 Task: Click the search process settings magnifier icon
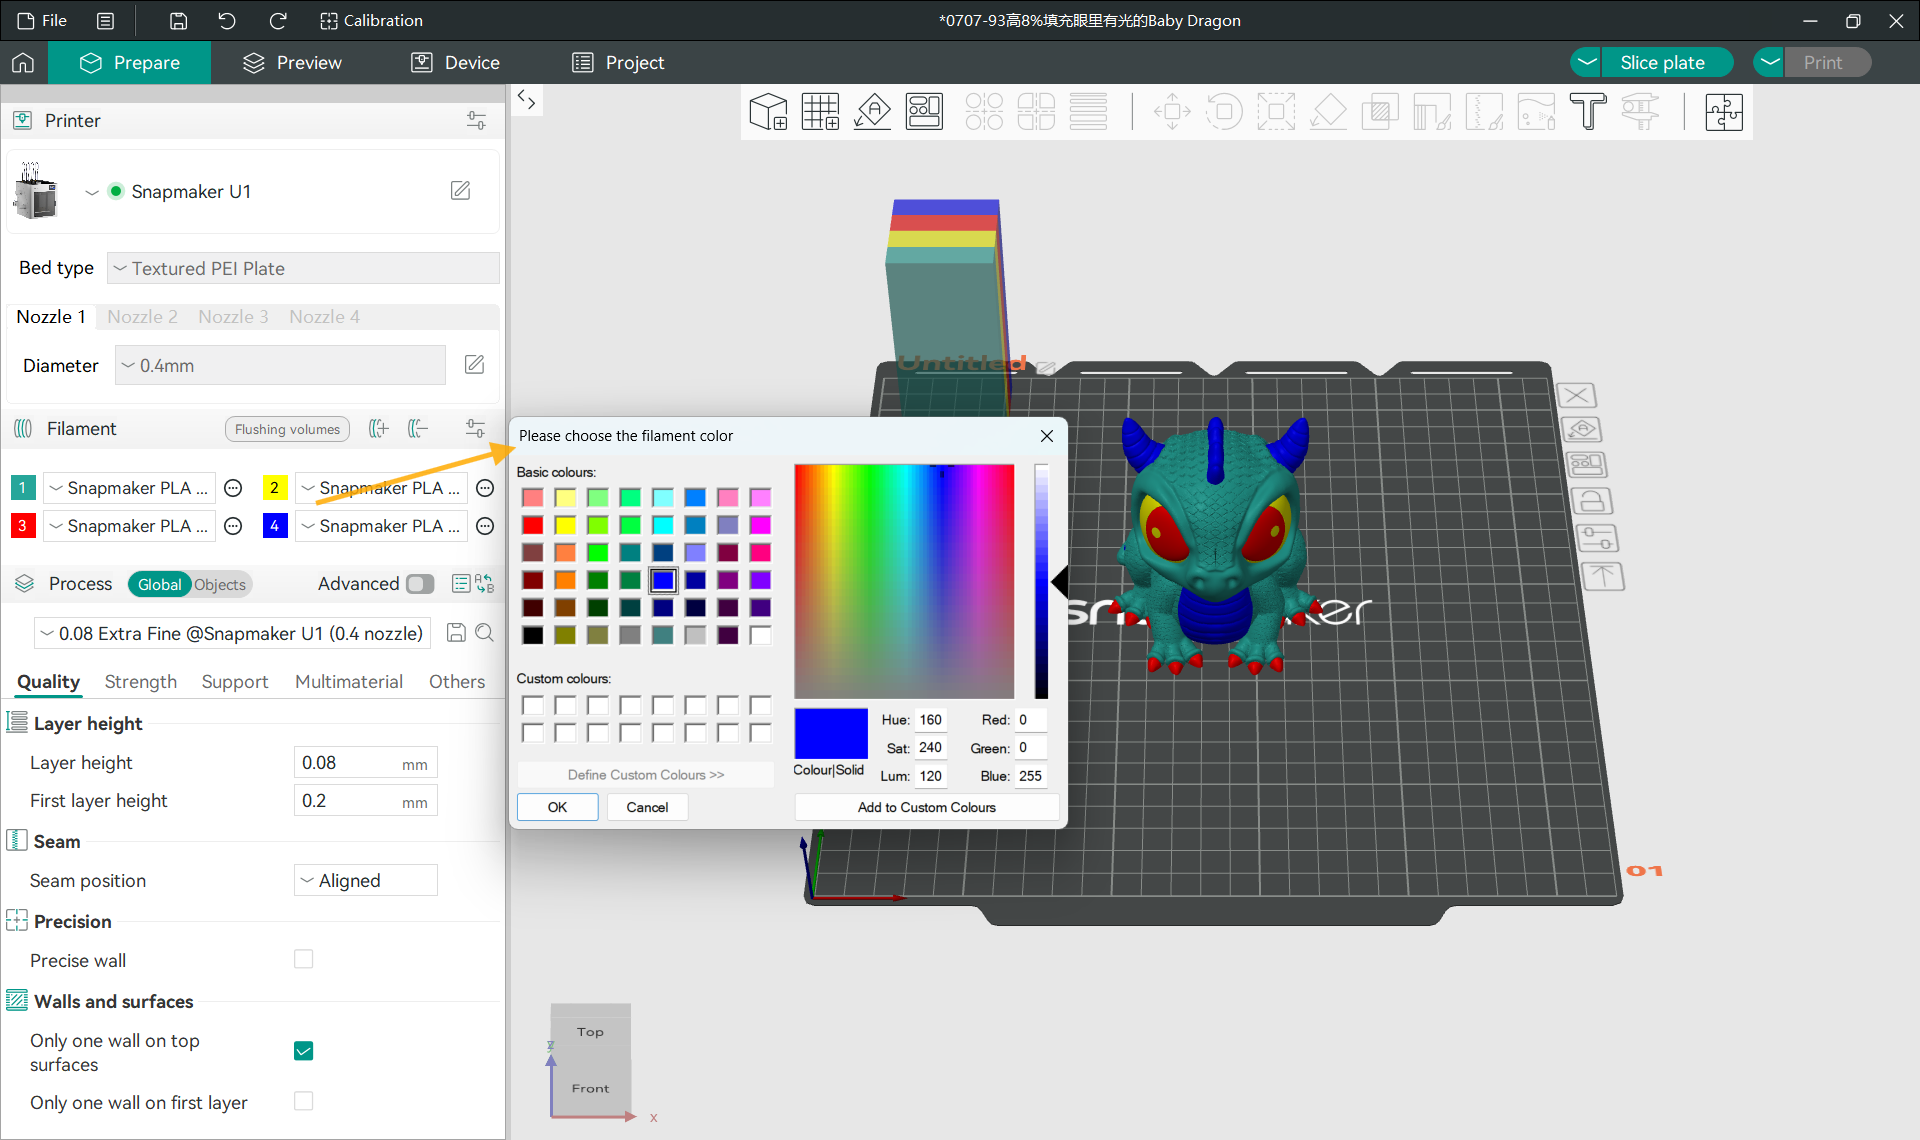click(x=485, y=633)
